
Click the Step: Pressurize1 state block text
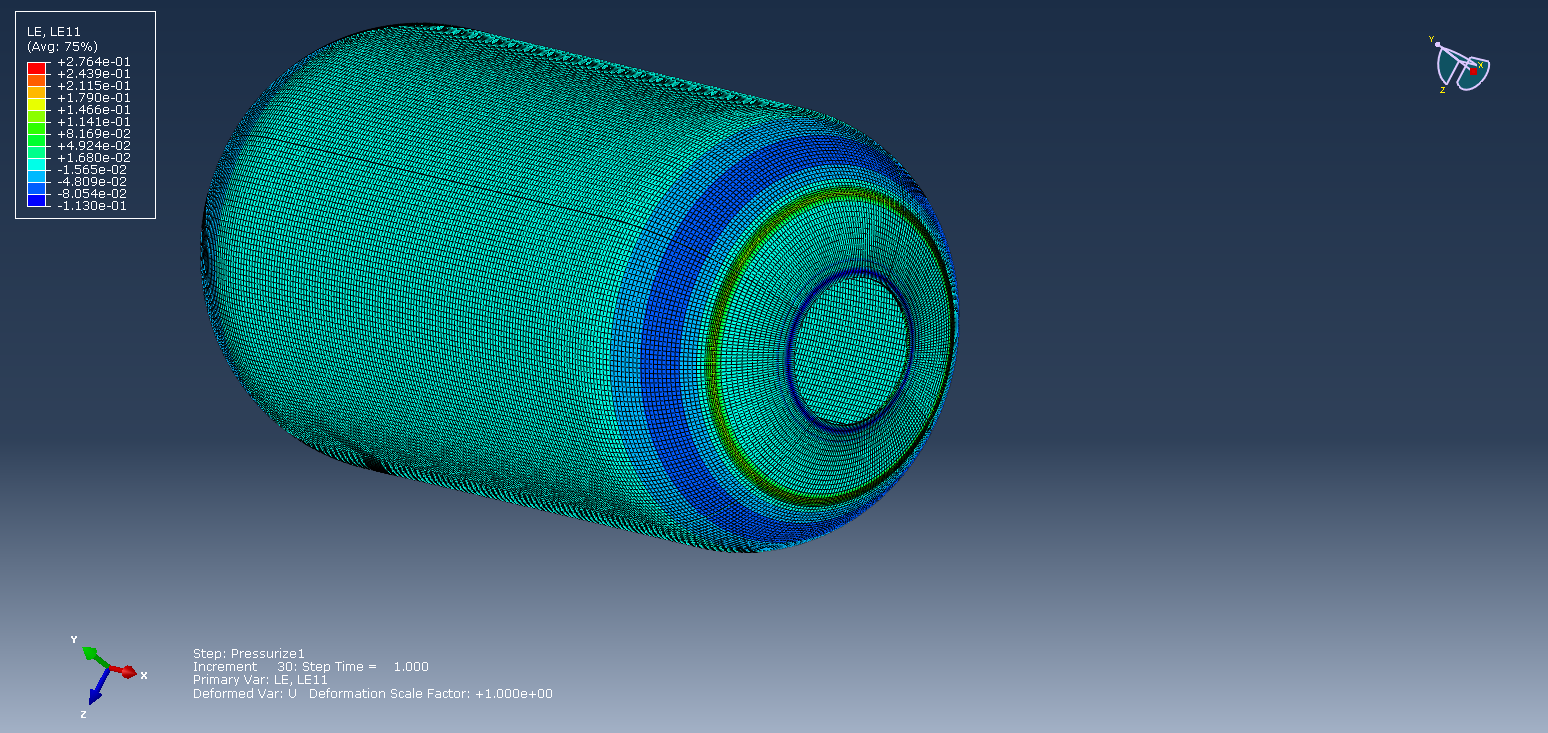pos(250,653)
